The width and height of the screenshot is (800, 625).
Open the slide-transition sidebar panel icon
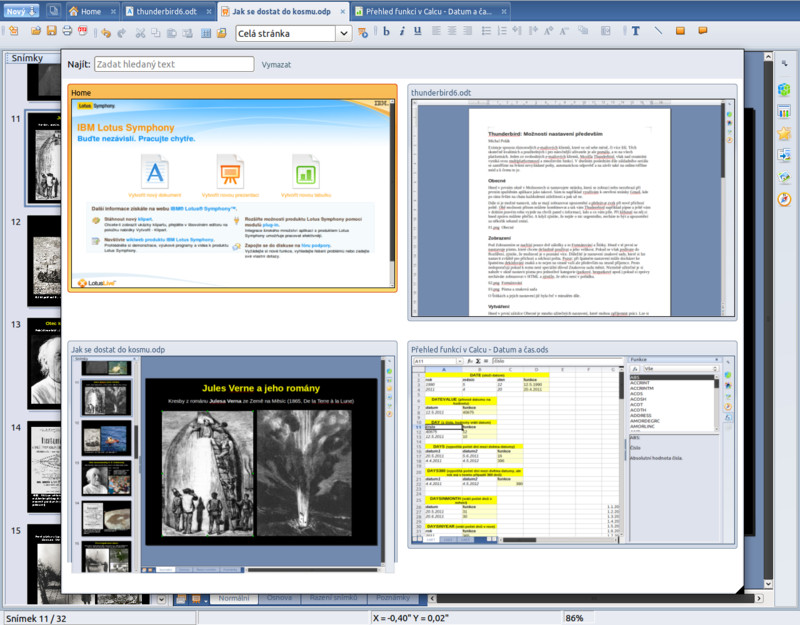784,155
